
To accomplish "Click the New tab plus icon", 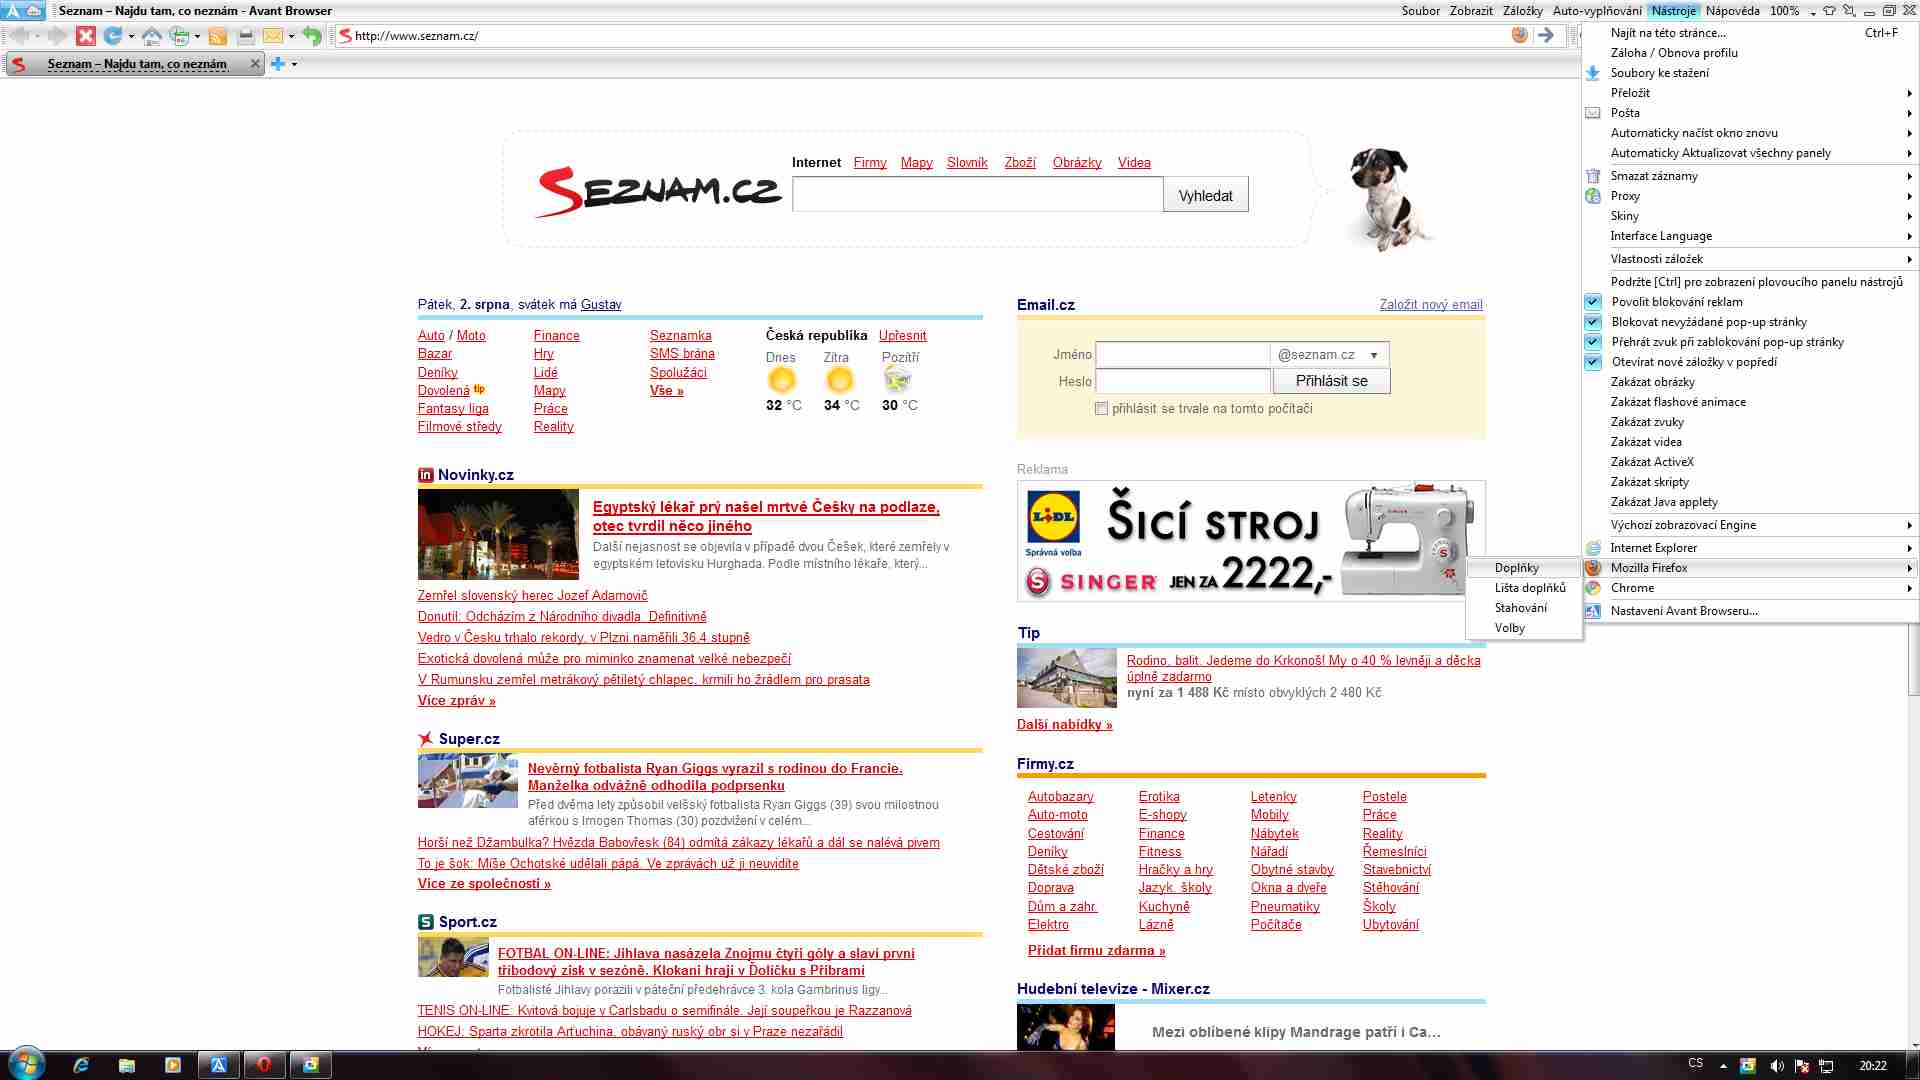I will pos(278,64).
